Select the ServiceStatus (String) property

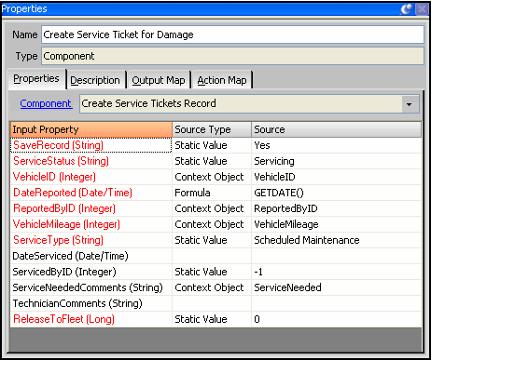(x=91, y=161)
